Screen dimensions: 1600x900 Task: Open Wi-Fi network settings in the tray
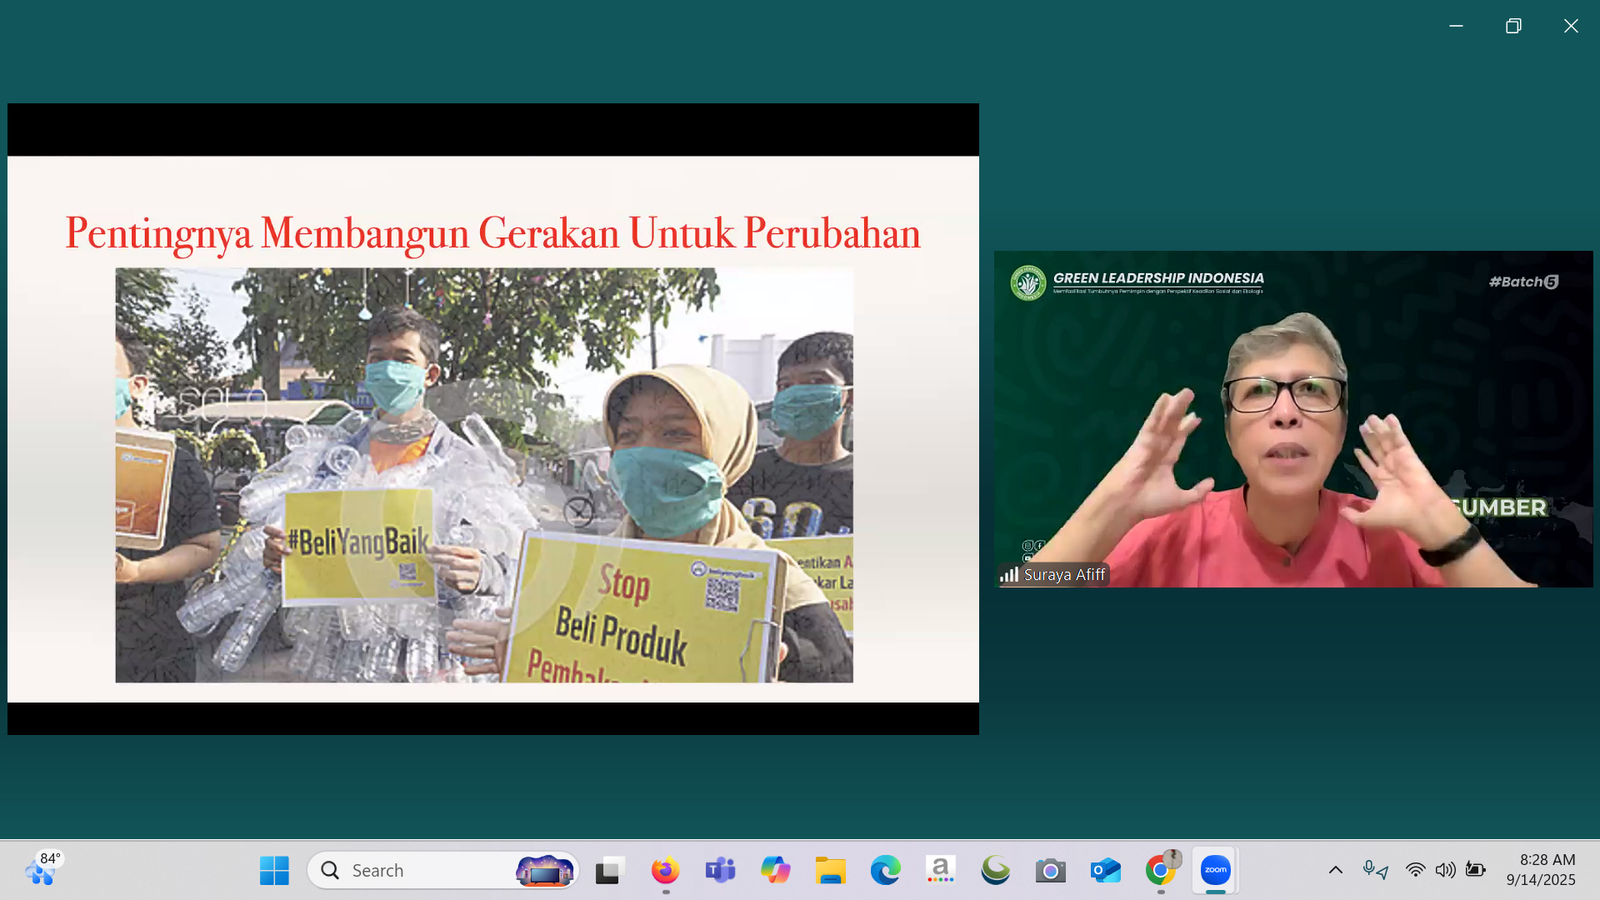[x=1415, y=870]
